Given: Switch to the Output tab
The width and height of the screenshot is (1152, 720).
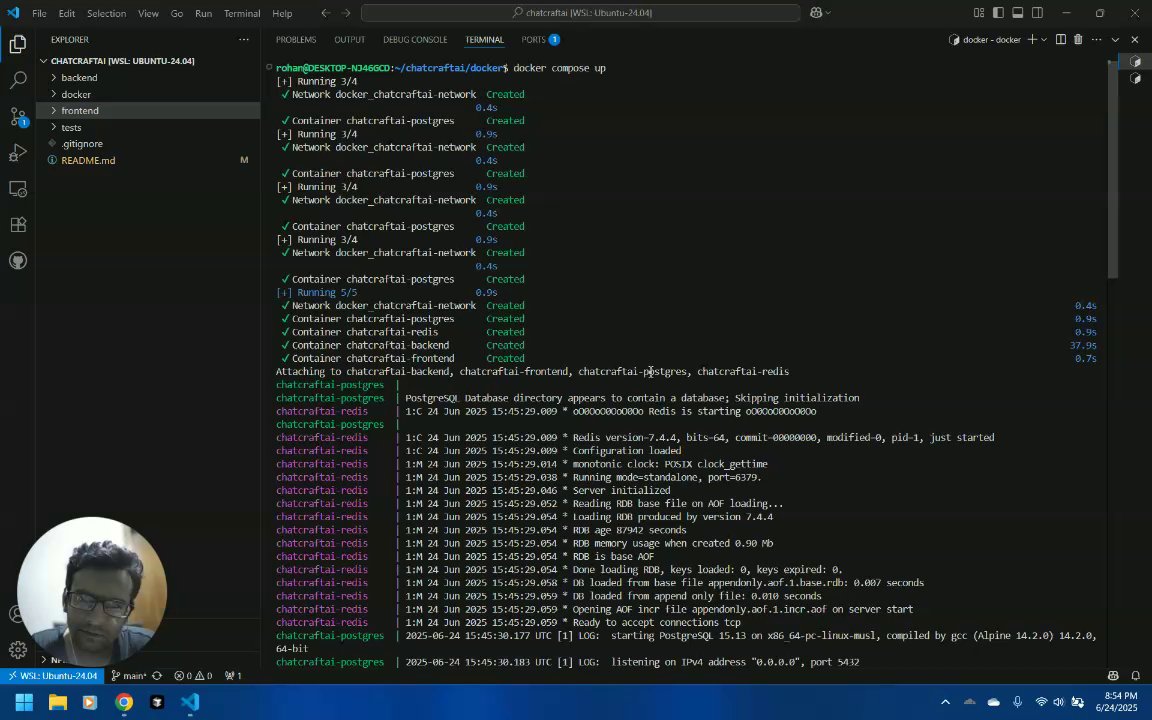Looking at the screenshot, I should [349, 40].
